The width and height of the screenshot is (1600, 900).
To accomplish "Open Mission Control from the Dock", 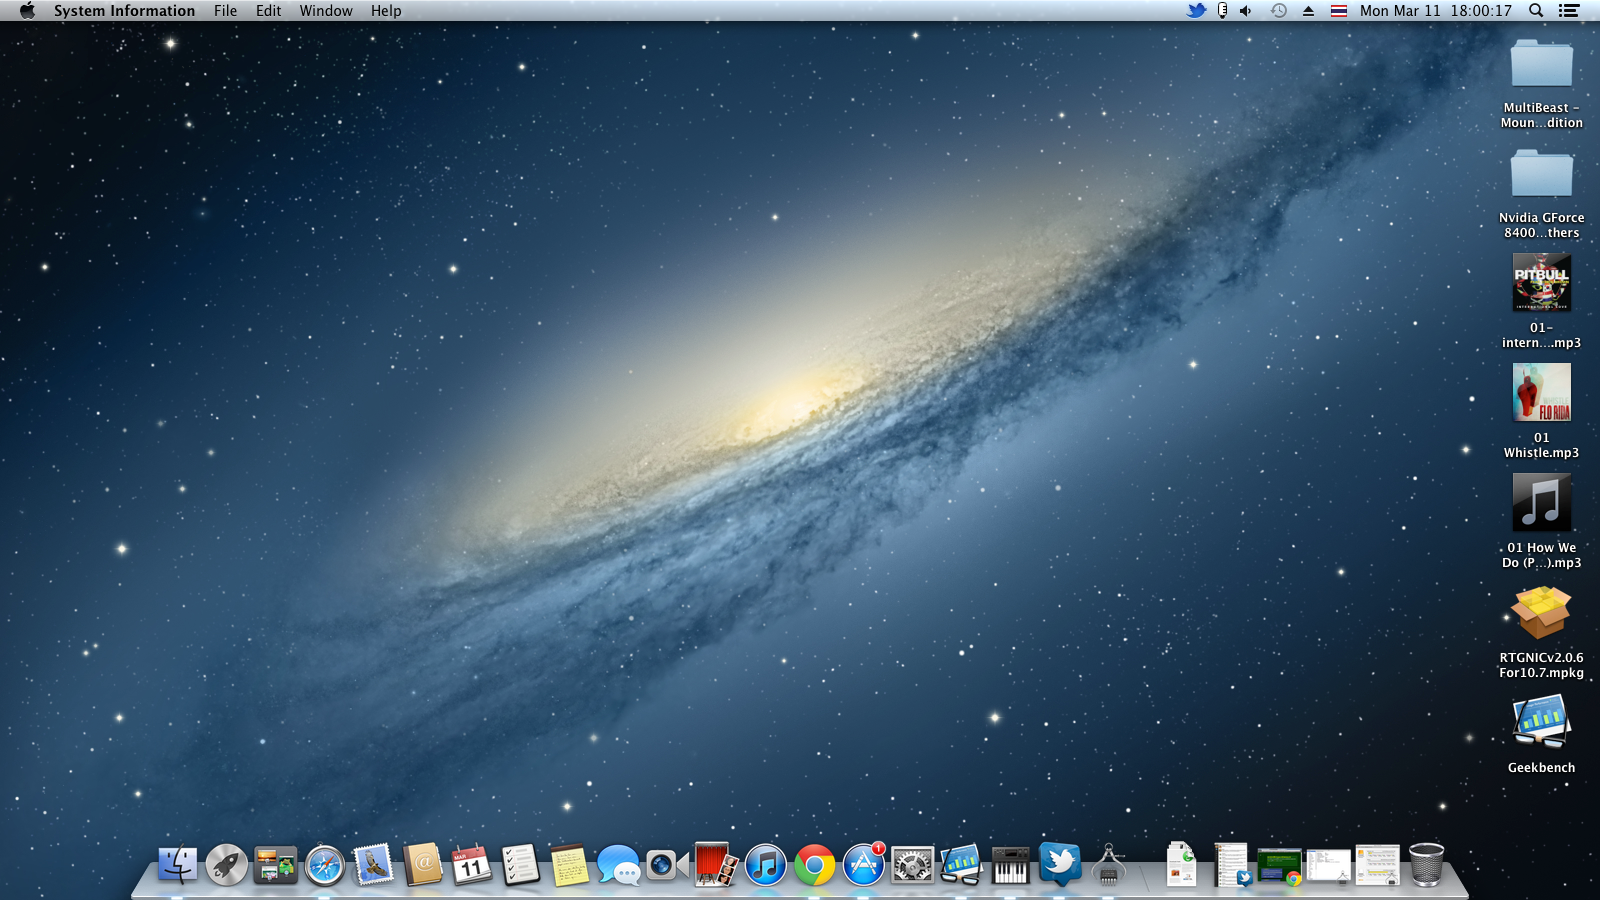I will coord(275,865).
